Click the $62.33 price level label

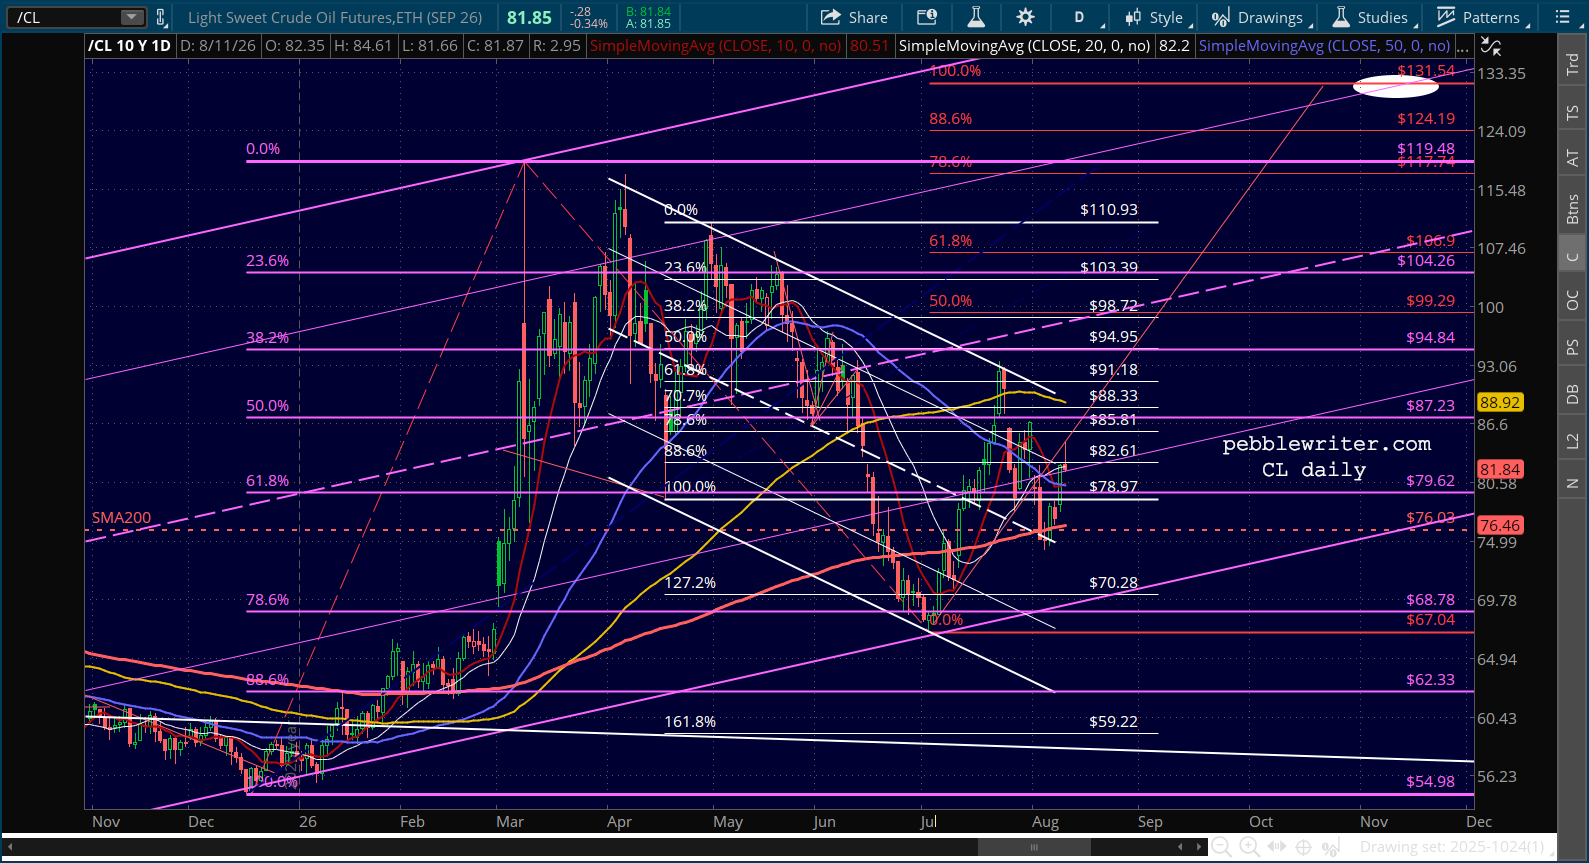point(1430,679)
